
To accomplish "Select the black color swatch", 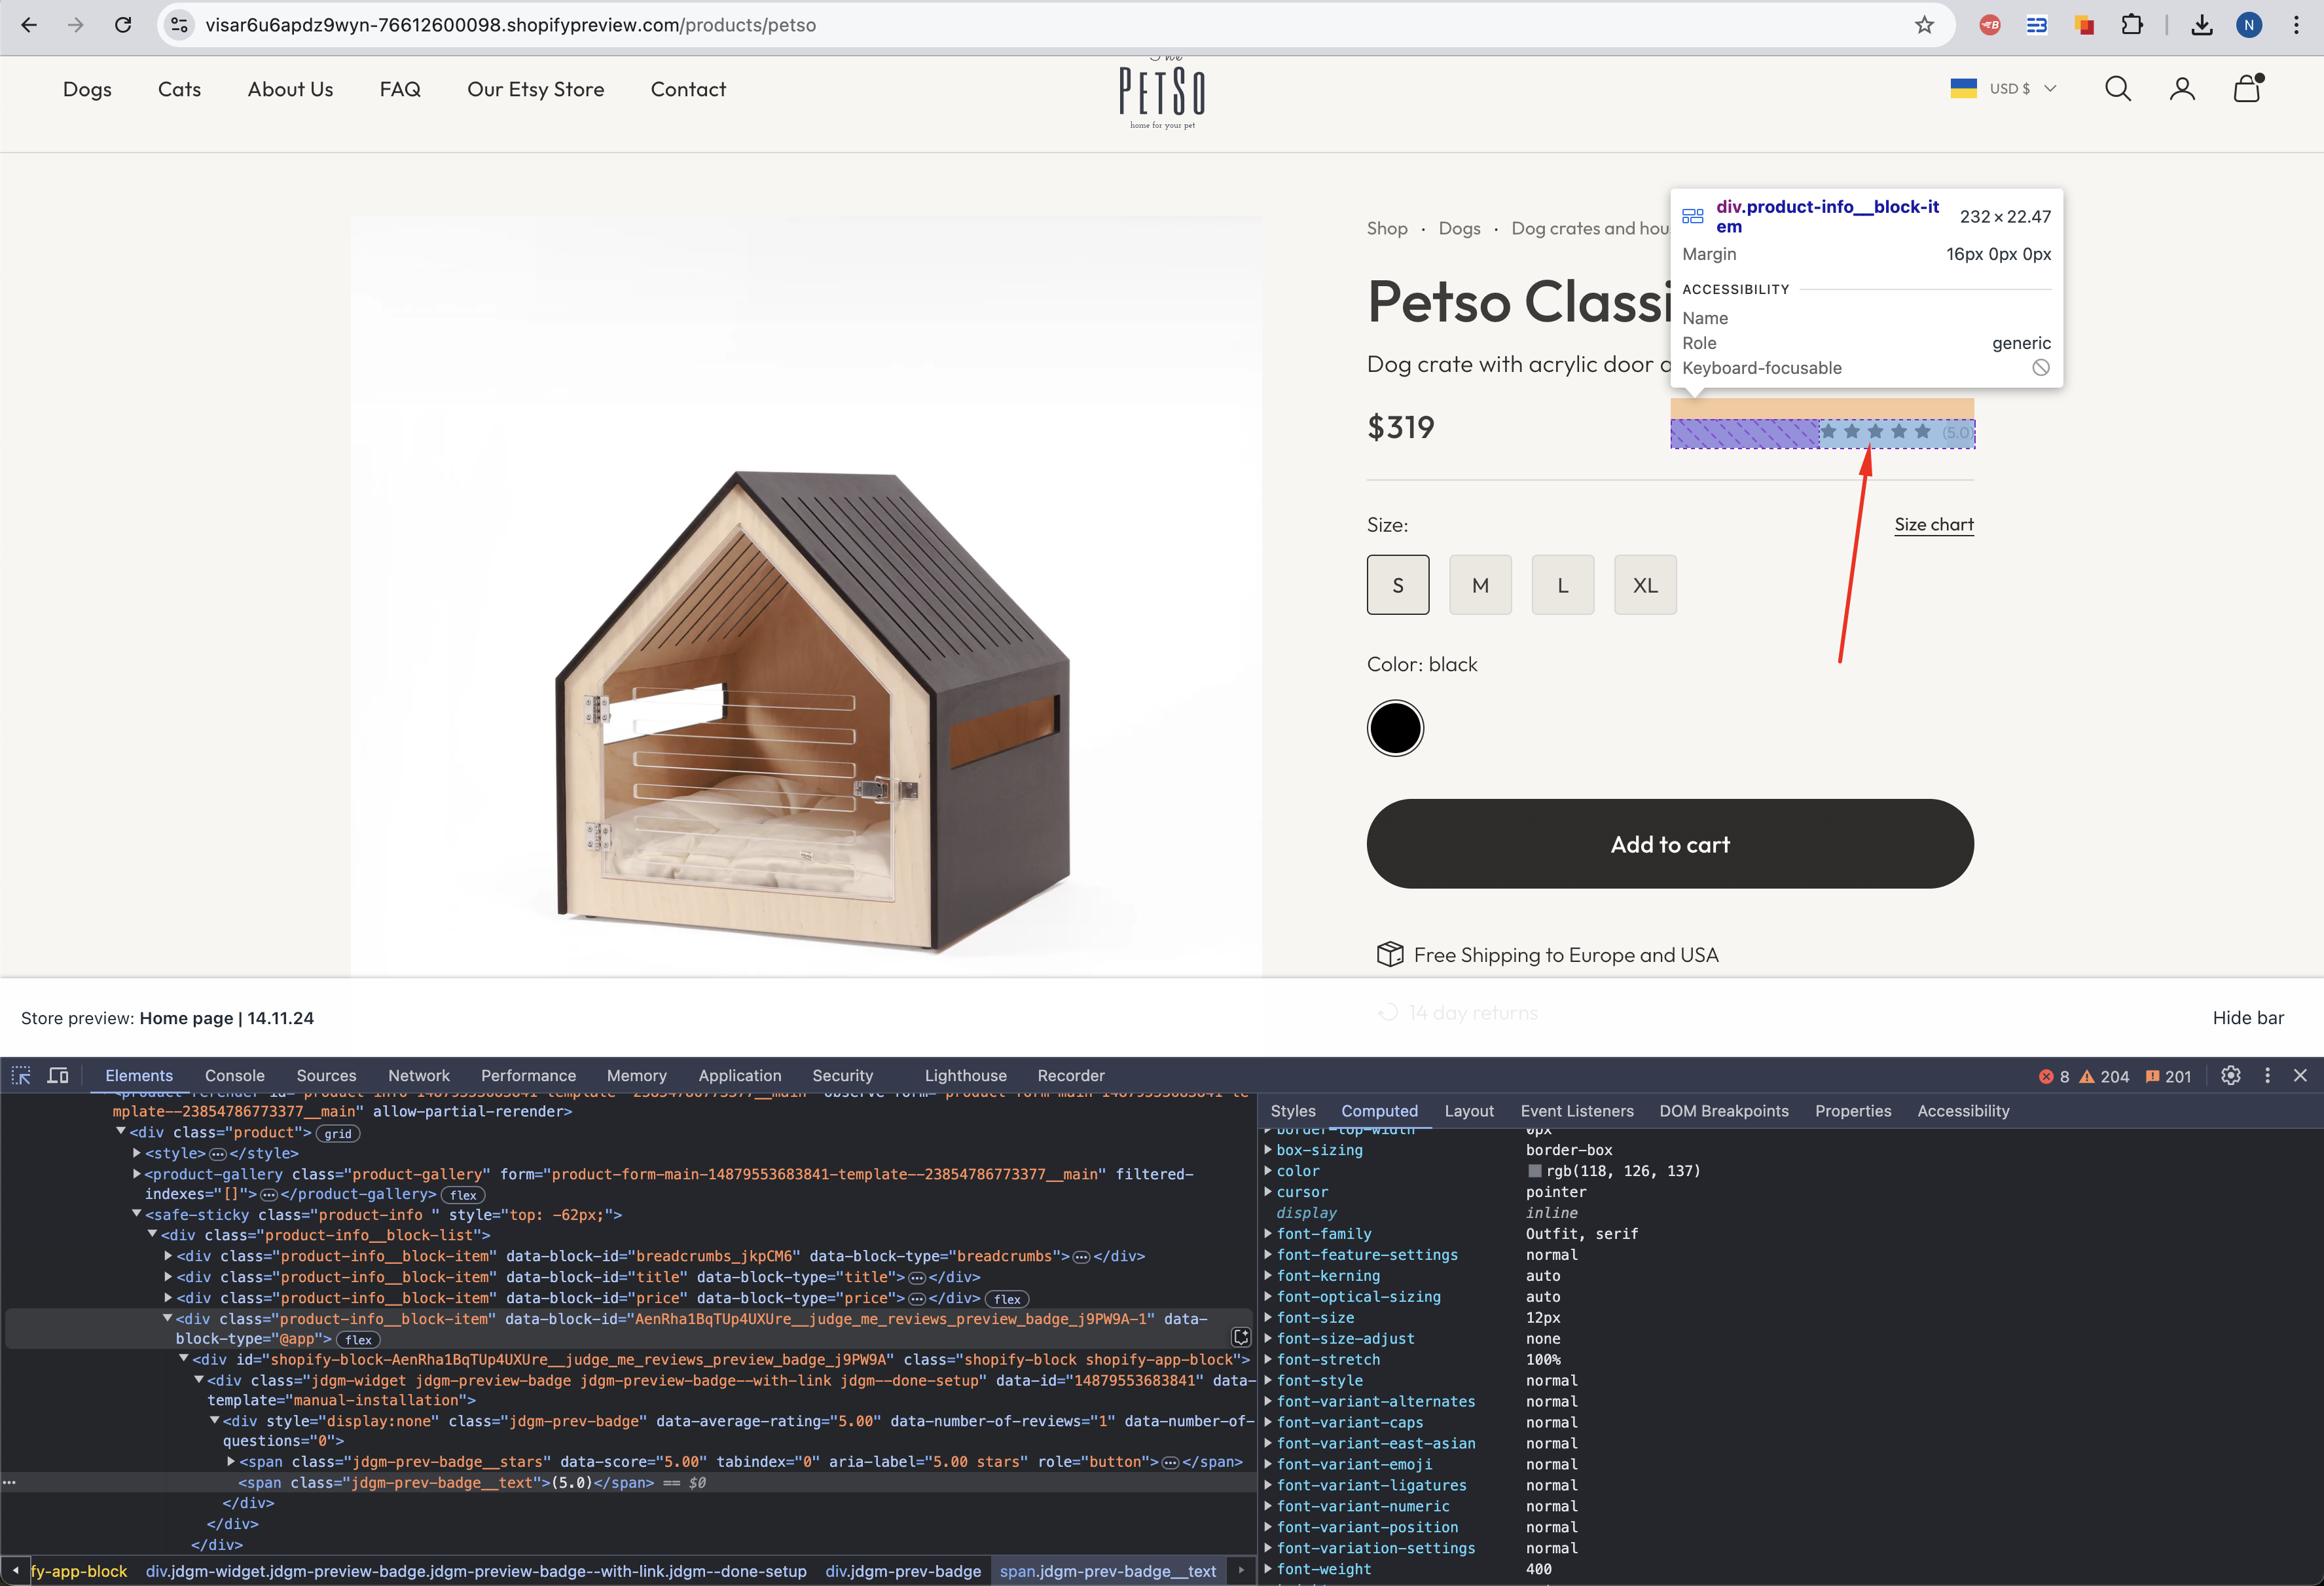I will pyautogui.click(x=1395, y=728).
